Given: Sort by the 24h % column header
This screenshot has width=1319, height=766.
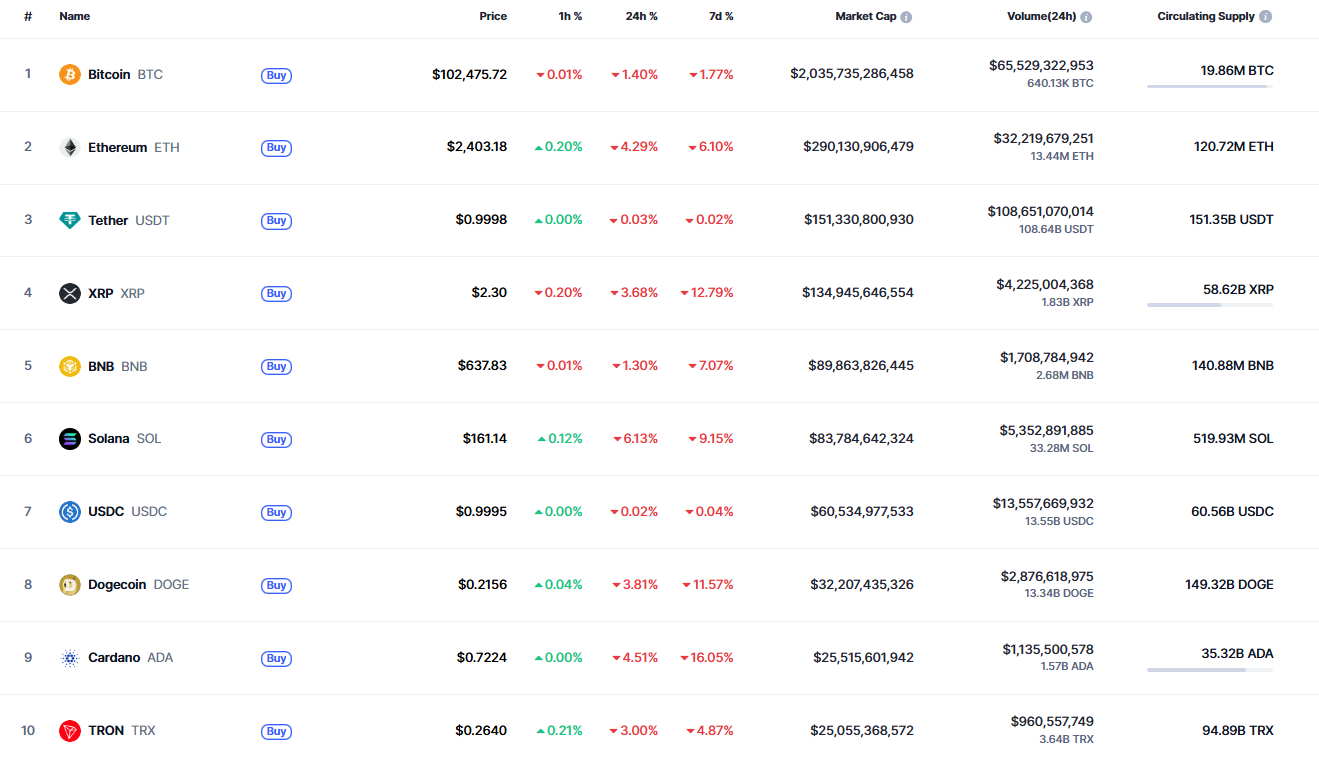Looking at the screenshot, I should (640, 16).
